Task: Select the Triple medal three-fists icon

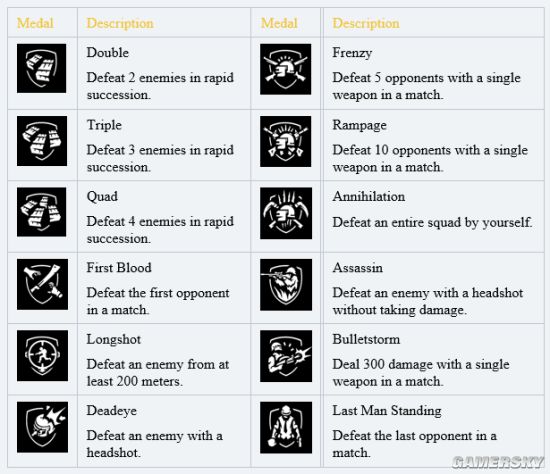Action: pyautogui.click(x=42, y=141)
